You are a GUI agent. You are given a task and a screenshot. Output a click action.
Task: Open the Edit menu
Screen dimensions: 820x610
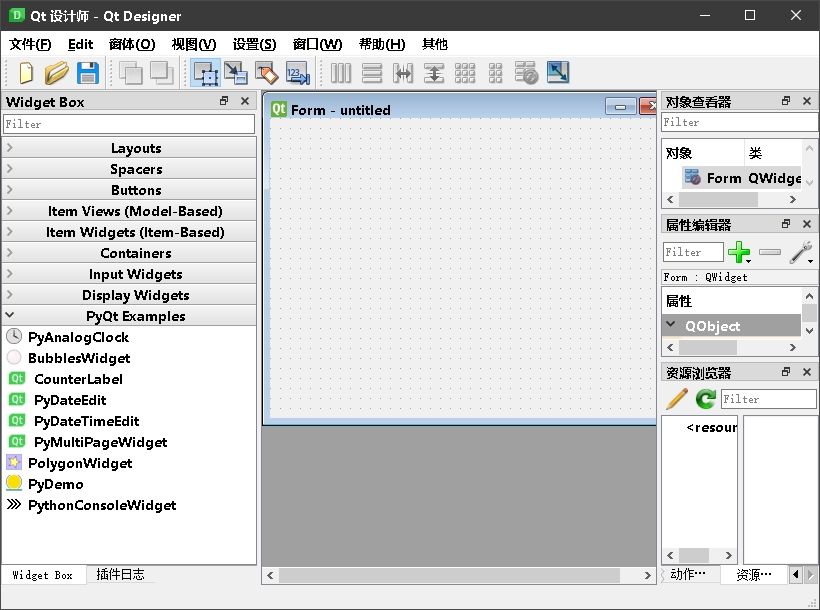click(x=80, y=44)
